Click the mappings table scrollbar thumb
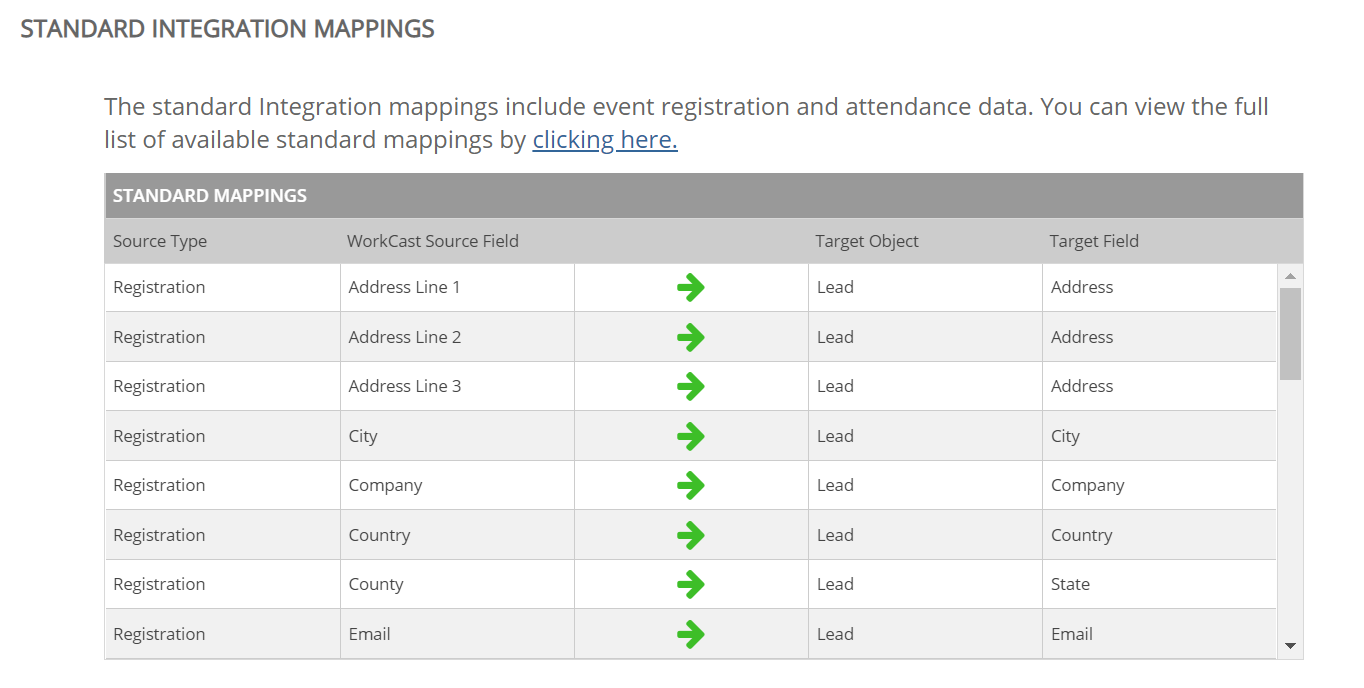This screenshot has width=1364, height=688. (1290, 334)
